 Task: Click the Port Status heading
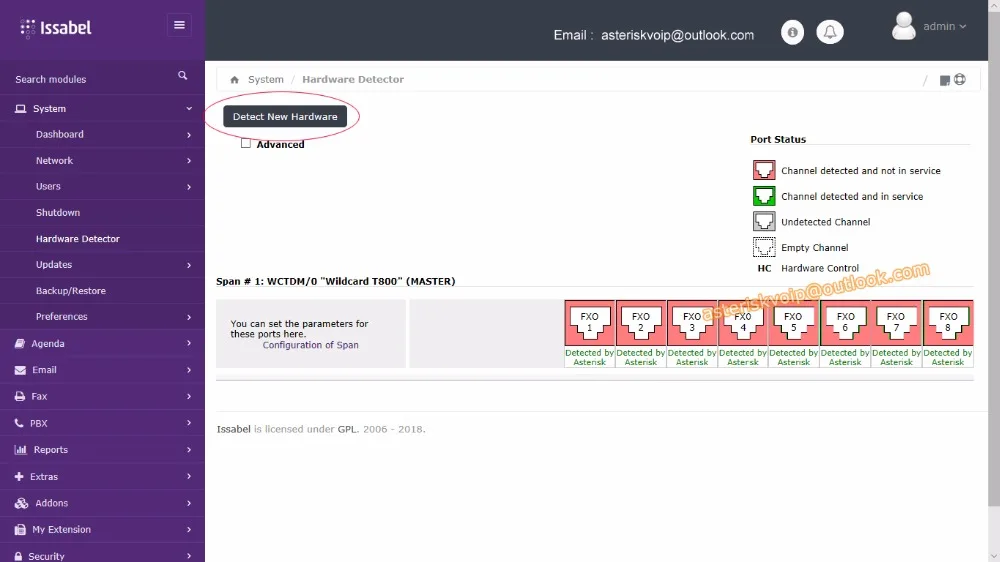[778, 140]
